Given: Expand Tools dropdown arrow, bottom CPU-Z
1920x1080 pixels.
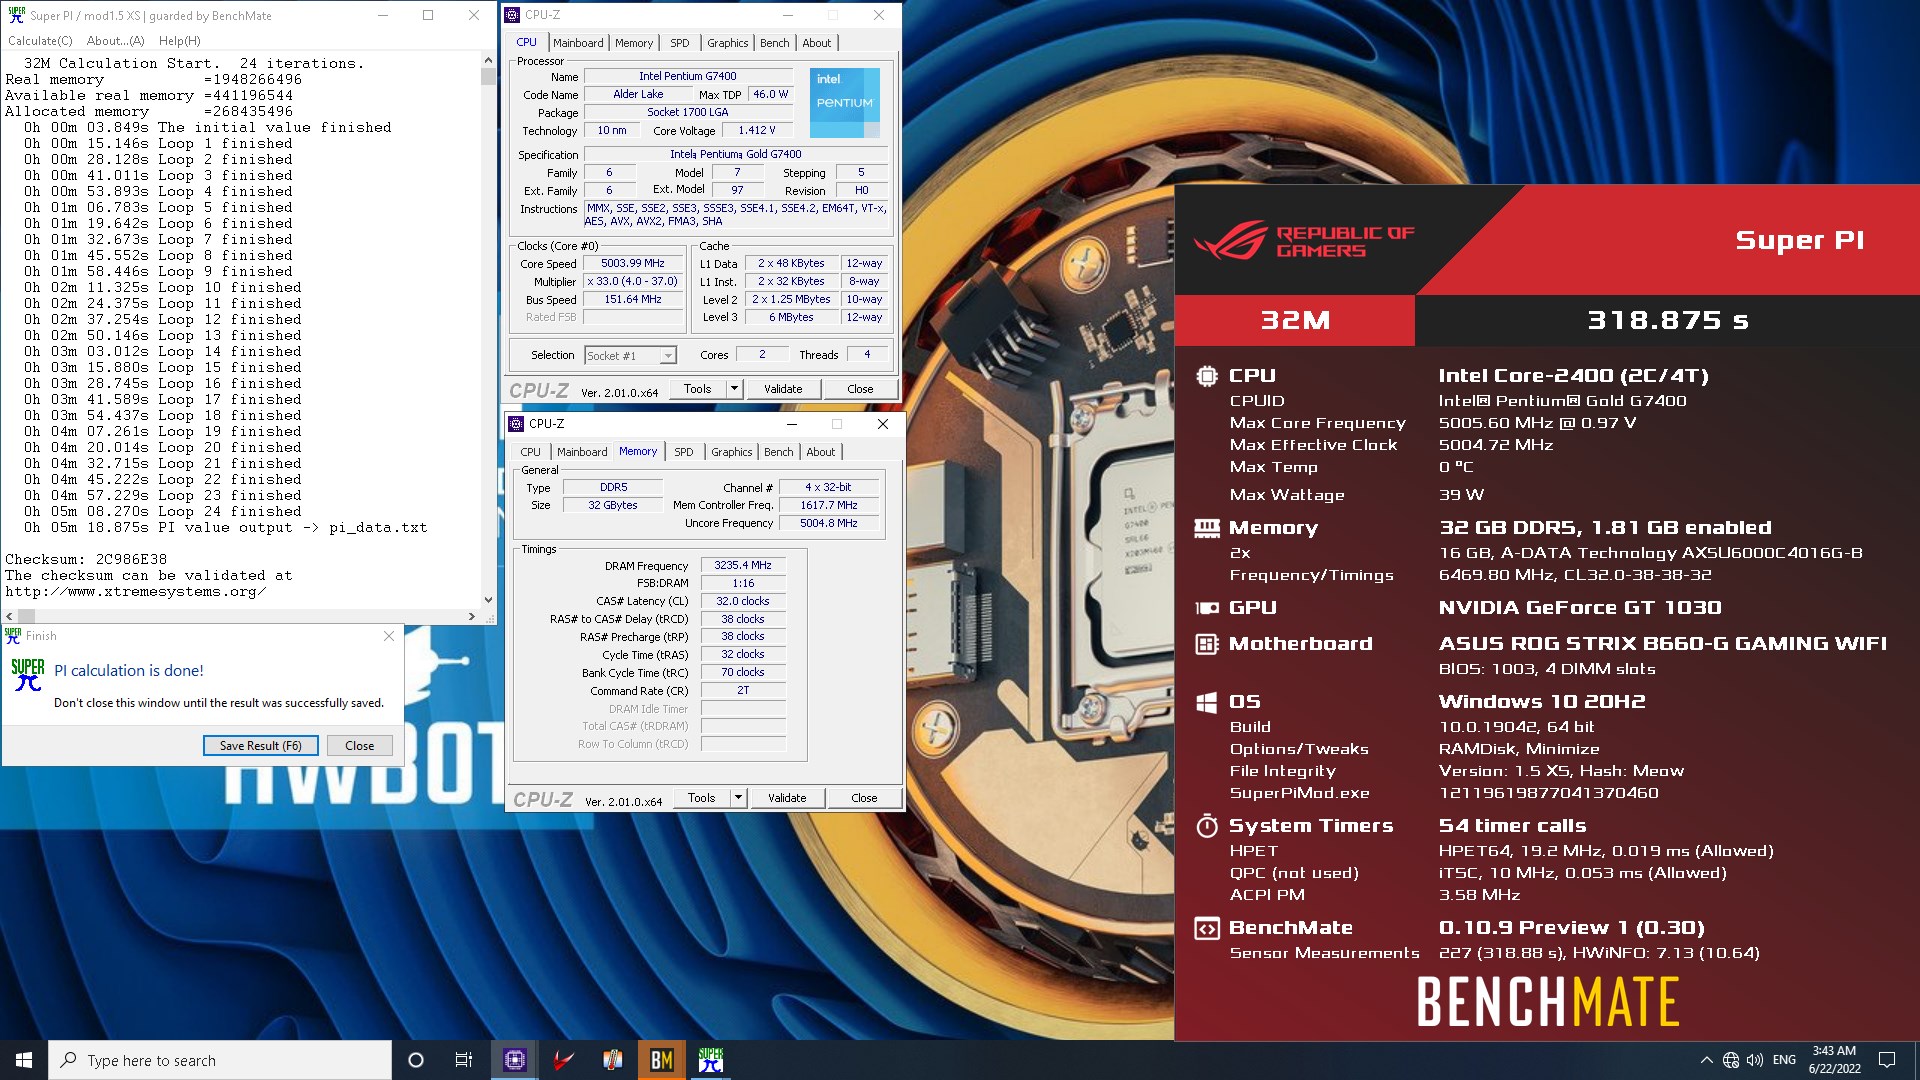Looking at the screenshot, I should click(x=739, y=798).
